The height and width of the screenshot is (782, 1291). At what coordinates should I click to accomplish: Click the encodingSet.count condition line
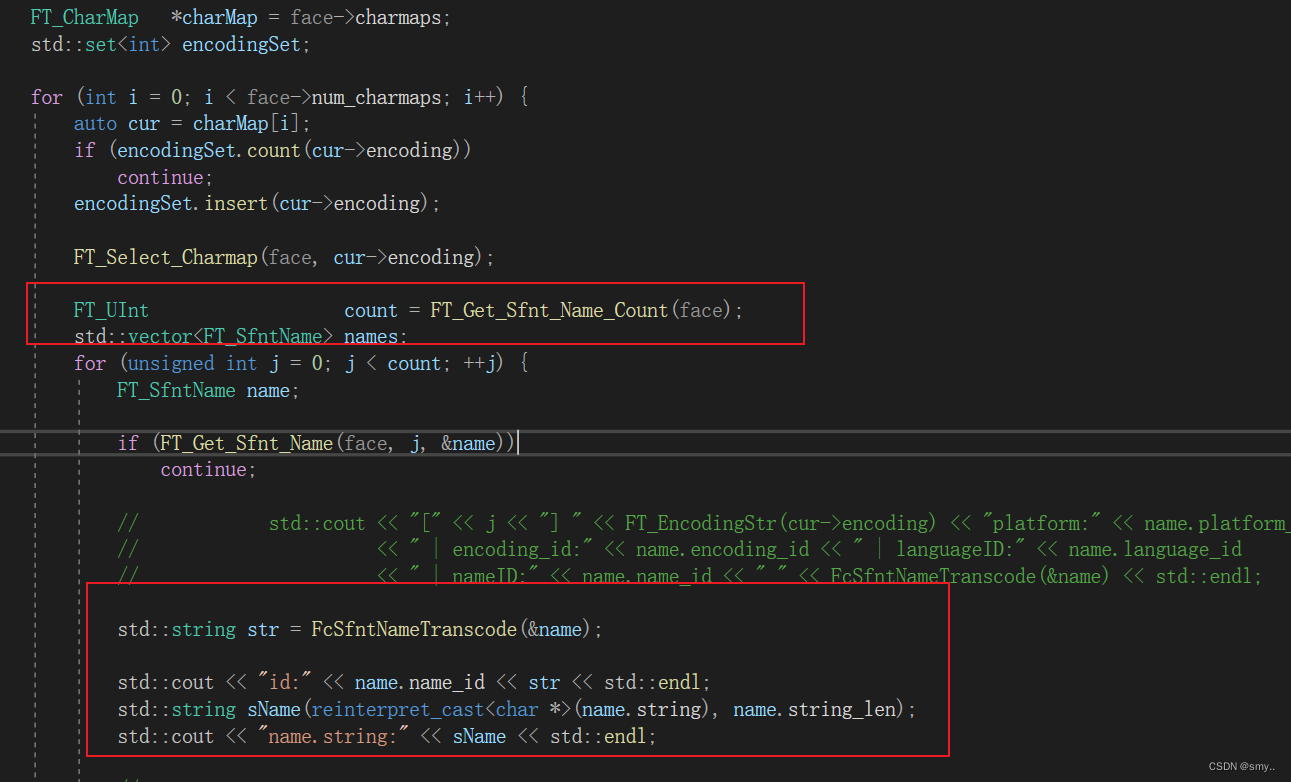pyautogui.click(x=272, y=150)
